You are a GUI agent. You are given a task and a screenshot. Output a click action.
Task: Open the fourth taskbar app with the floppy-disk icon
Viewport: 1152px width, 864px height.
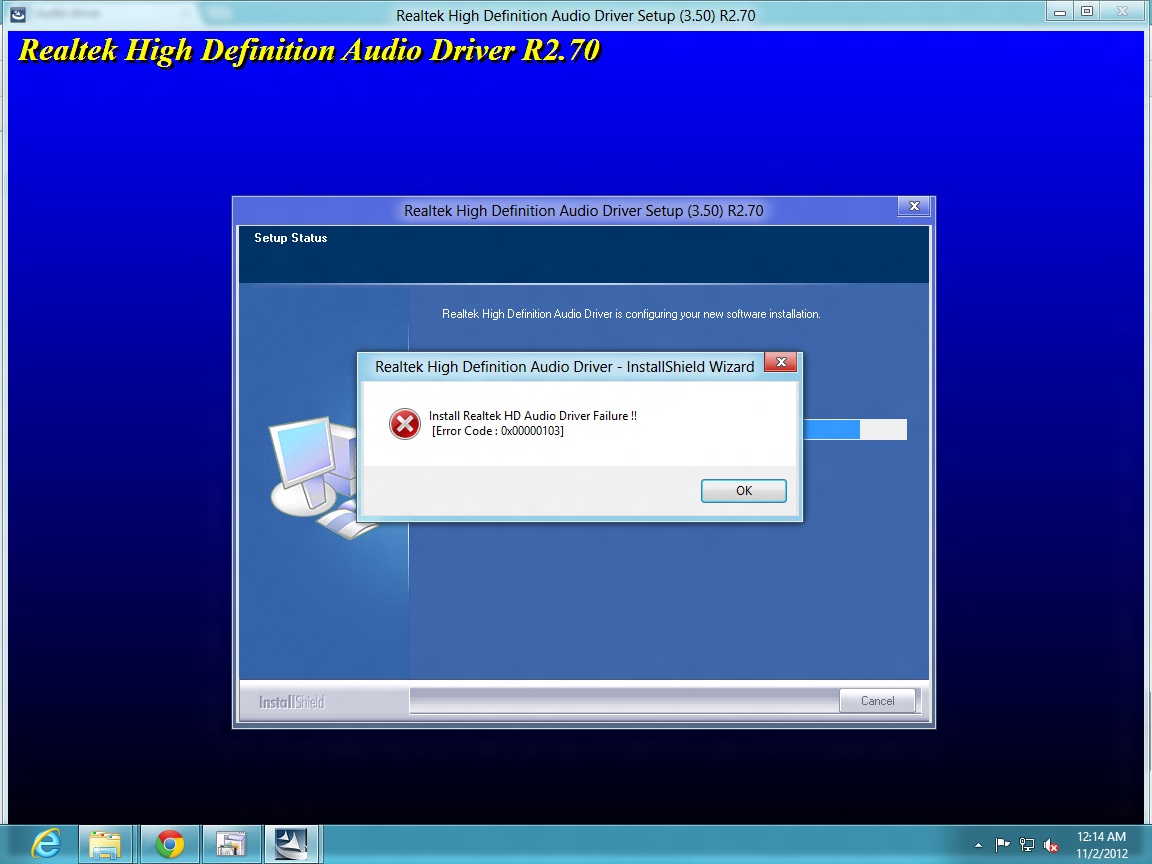click(231, 843)
